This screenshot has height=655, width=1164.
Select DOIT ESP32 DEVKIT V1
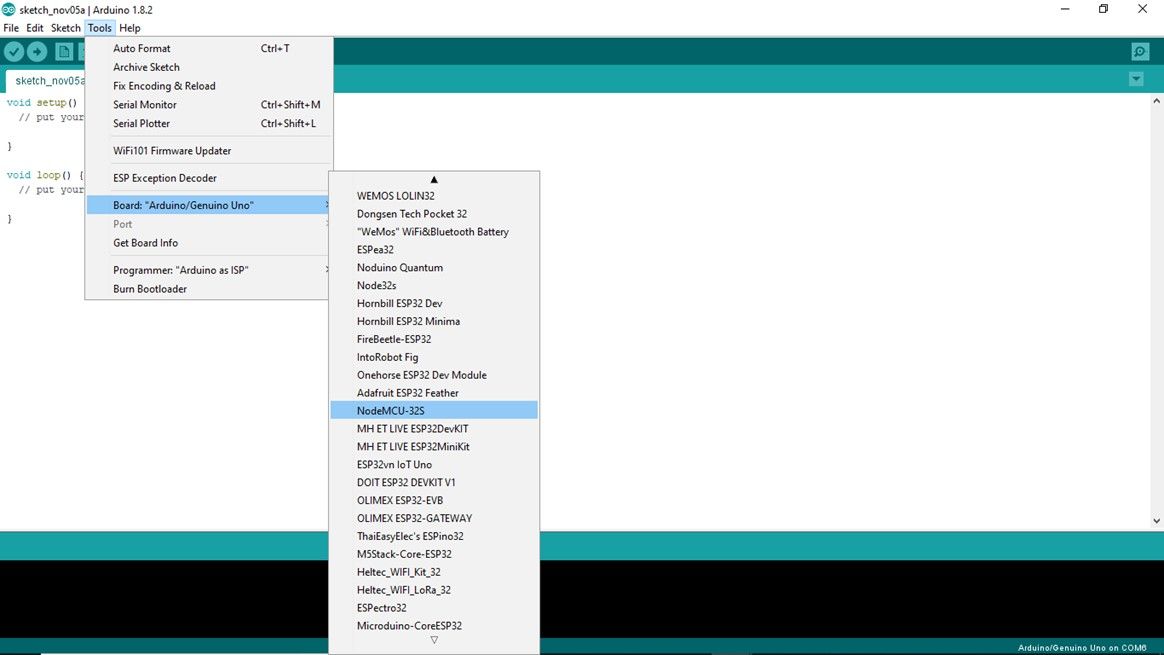434,482
